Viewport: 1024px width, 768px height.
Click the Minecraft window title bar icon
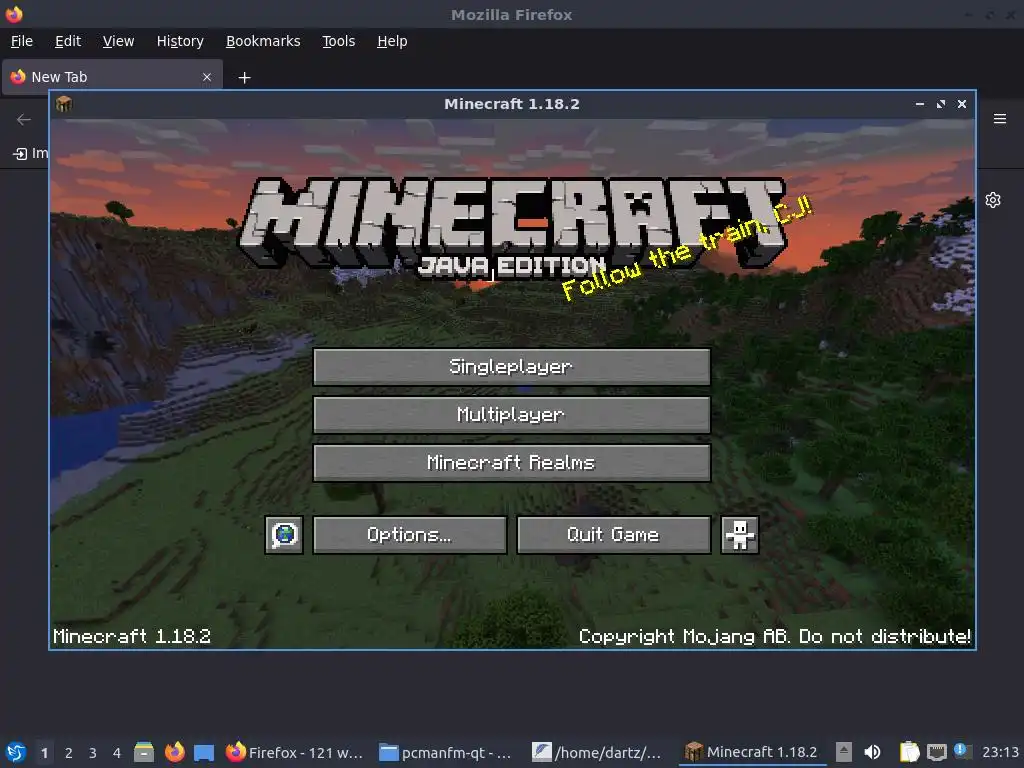[x=64, y=104]
